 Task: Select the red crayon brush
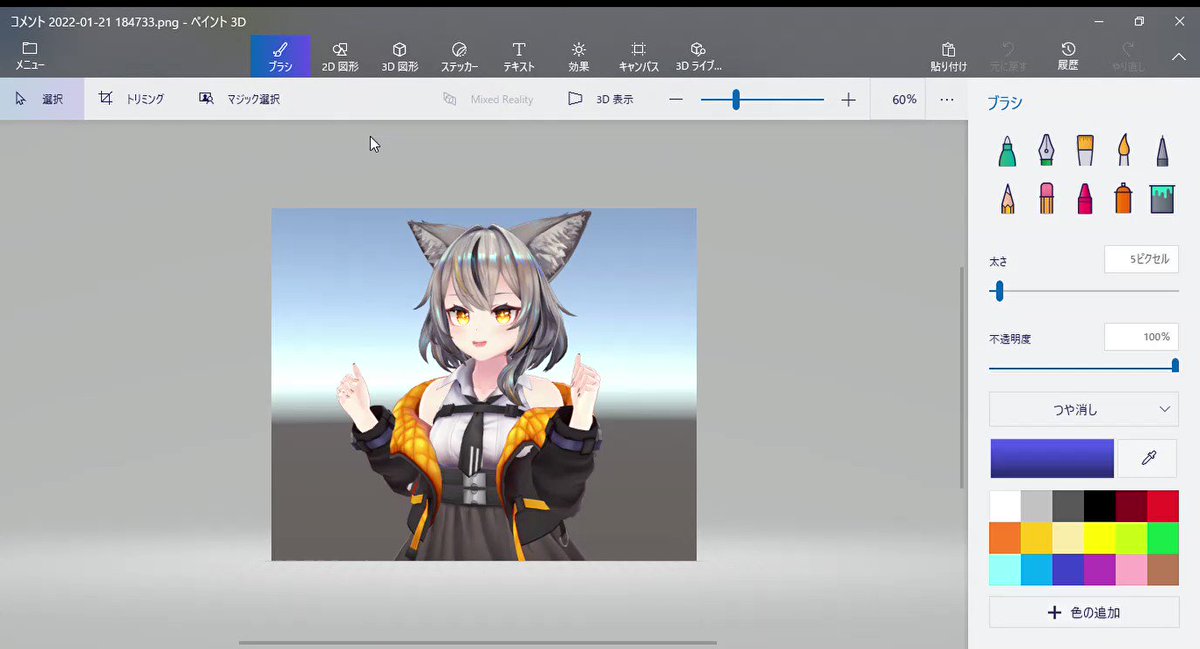point(1085,198)
